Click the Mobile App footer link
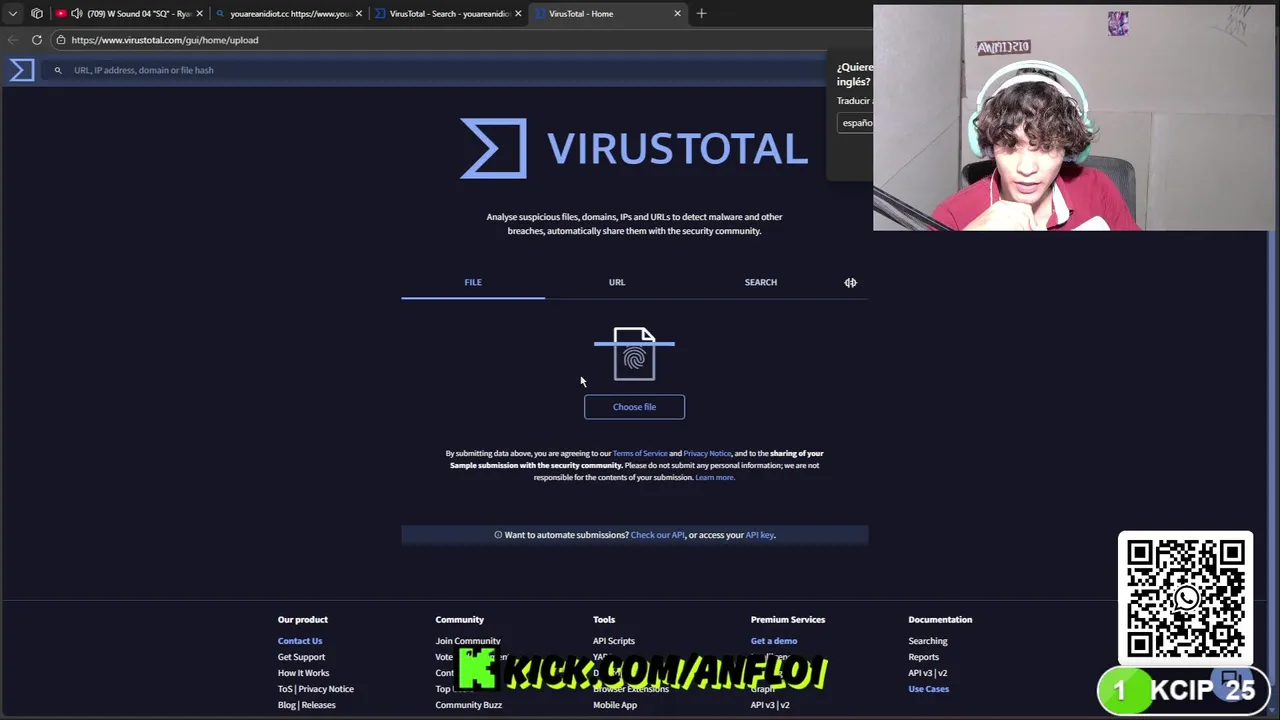The image size is (1280, 720). pos(615,705)
